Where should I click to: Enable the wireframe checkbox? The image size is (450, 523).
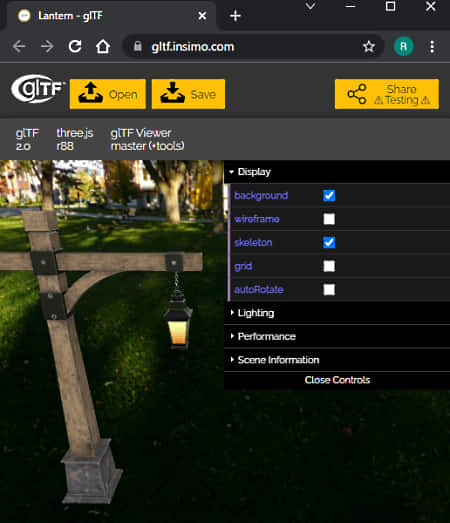click(329, 219)
